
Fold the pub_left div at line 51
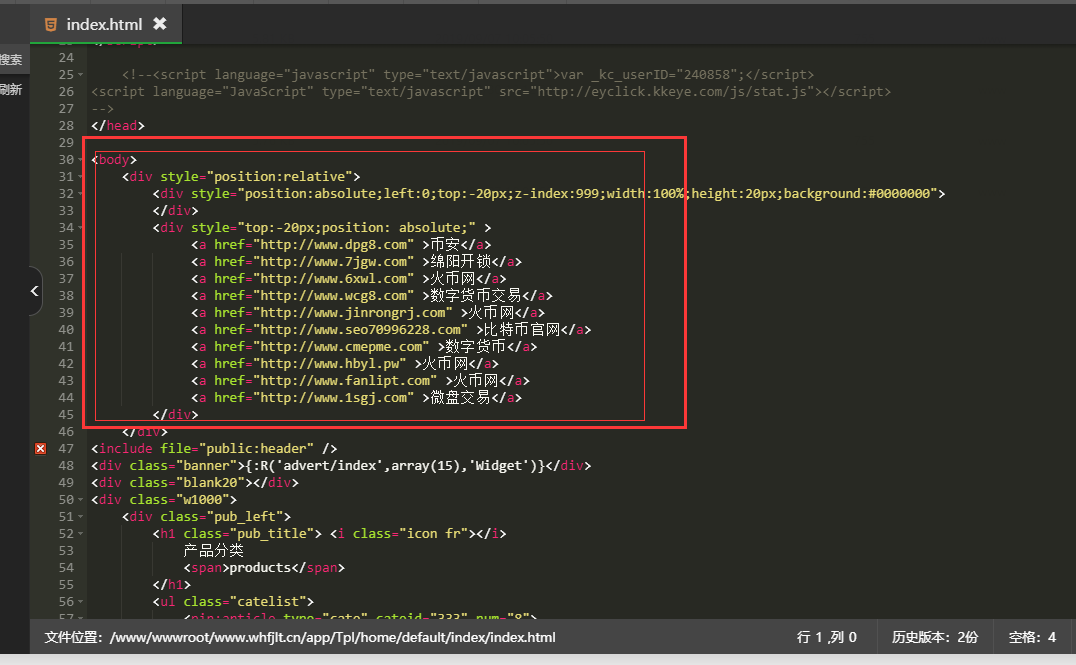[x=80, y=517]
